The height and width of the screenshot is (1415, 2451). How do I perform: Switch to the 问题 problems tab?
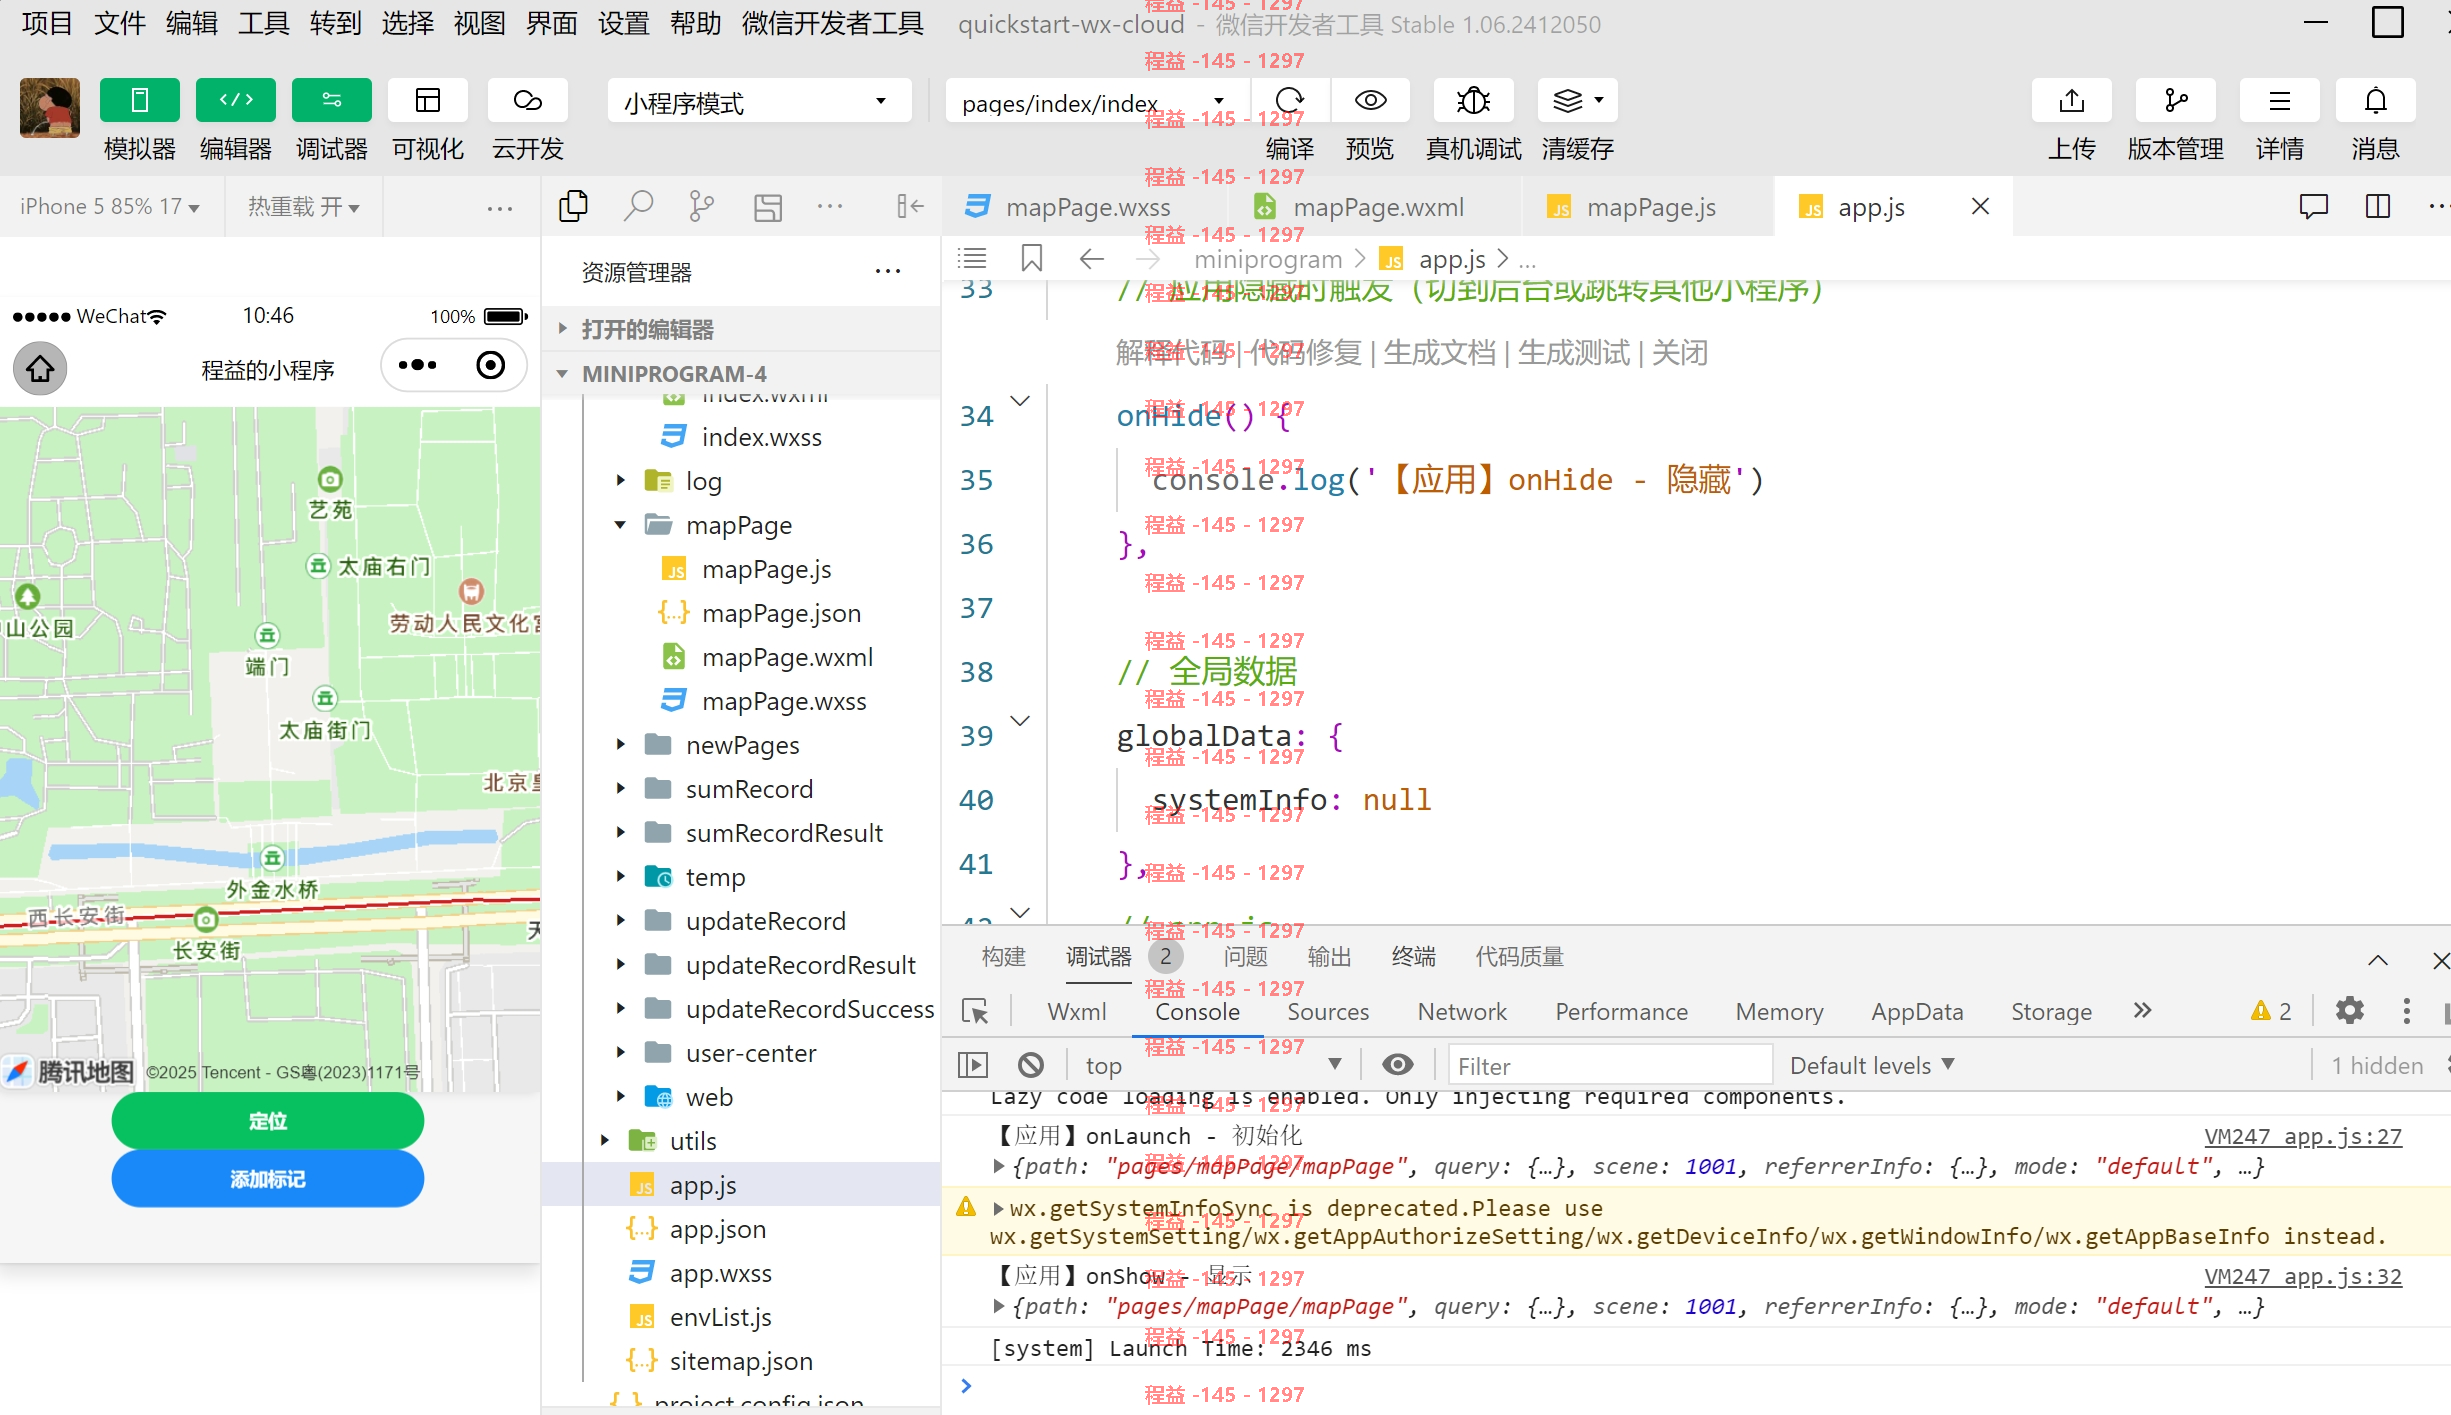(1246, 957)
